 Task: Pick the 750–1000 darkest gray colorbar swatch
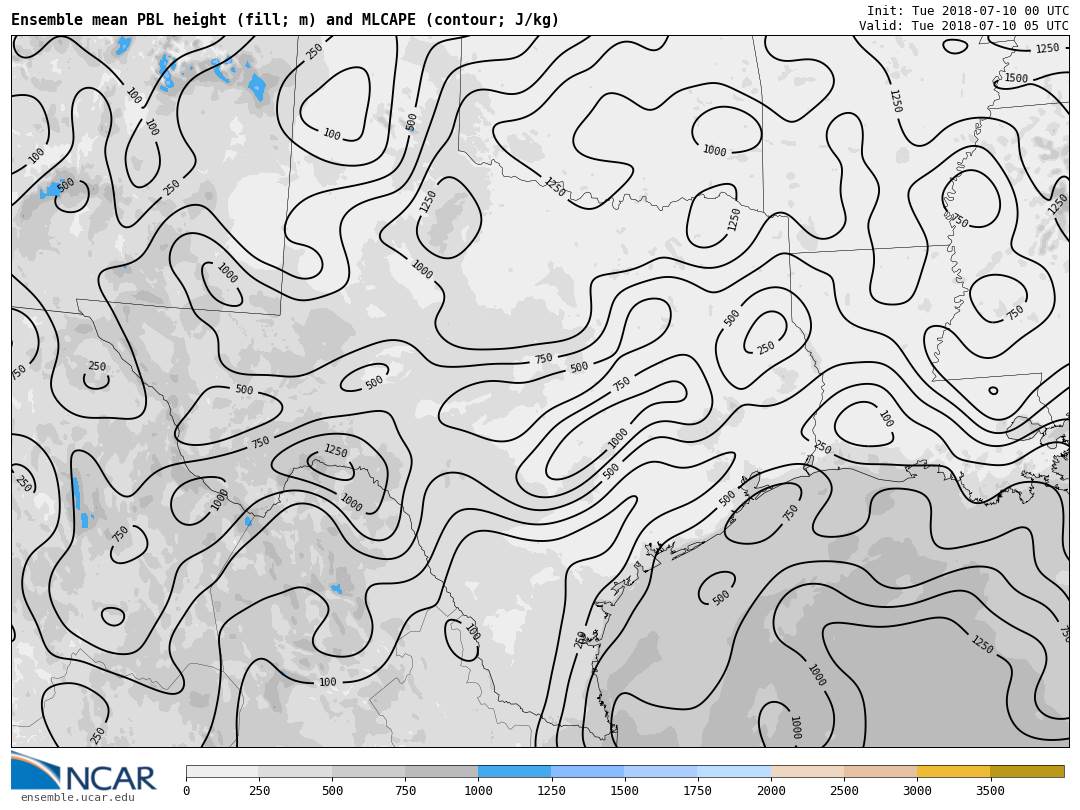click(x=441, y=772)
